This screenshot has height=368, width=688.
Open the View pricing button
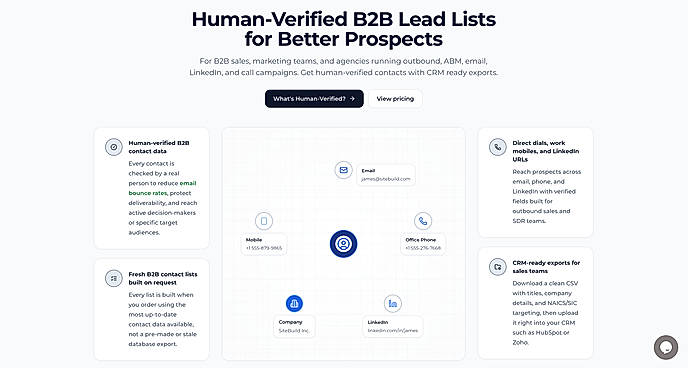395,99
